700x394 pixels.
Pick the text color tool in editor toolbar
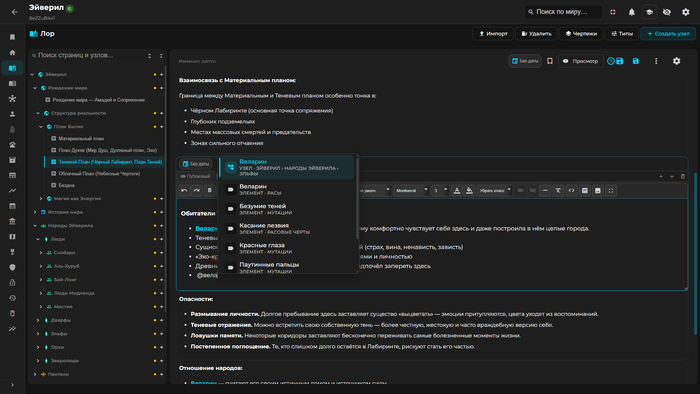pyautogui.click(x=457, y=191)
